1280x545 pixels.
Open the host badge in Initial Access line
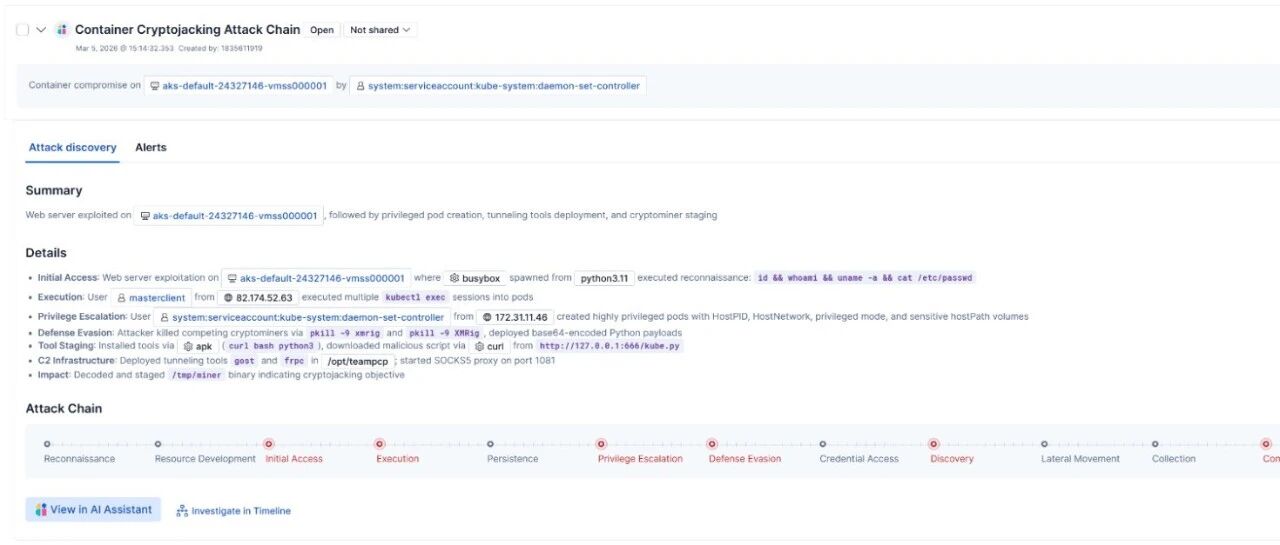316,278
